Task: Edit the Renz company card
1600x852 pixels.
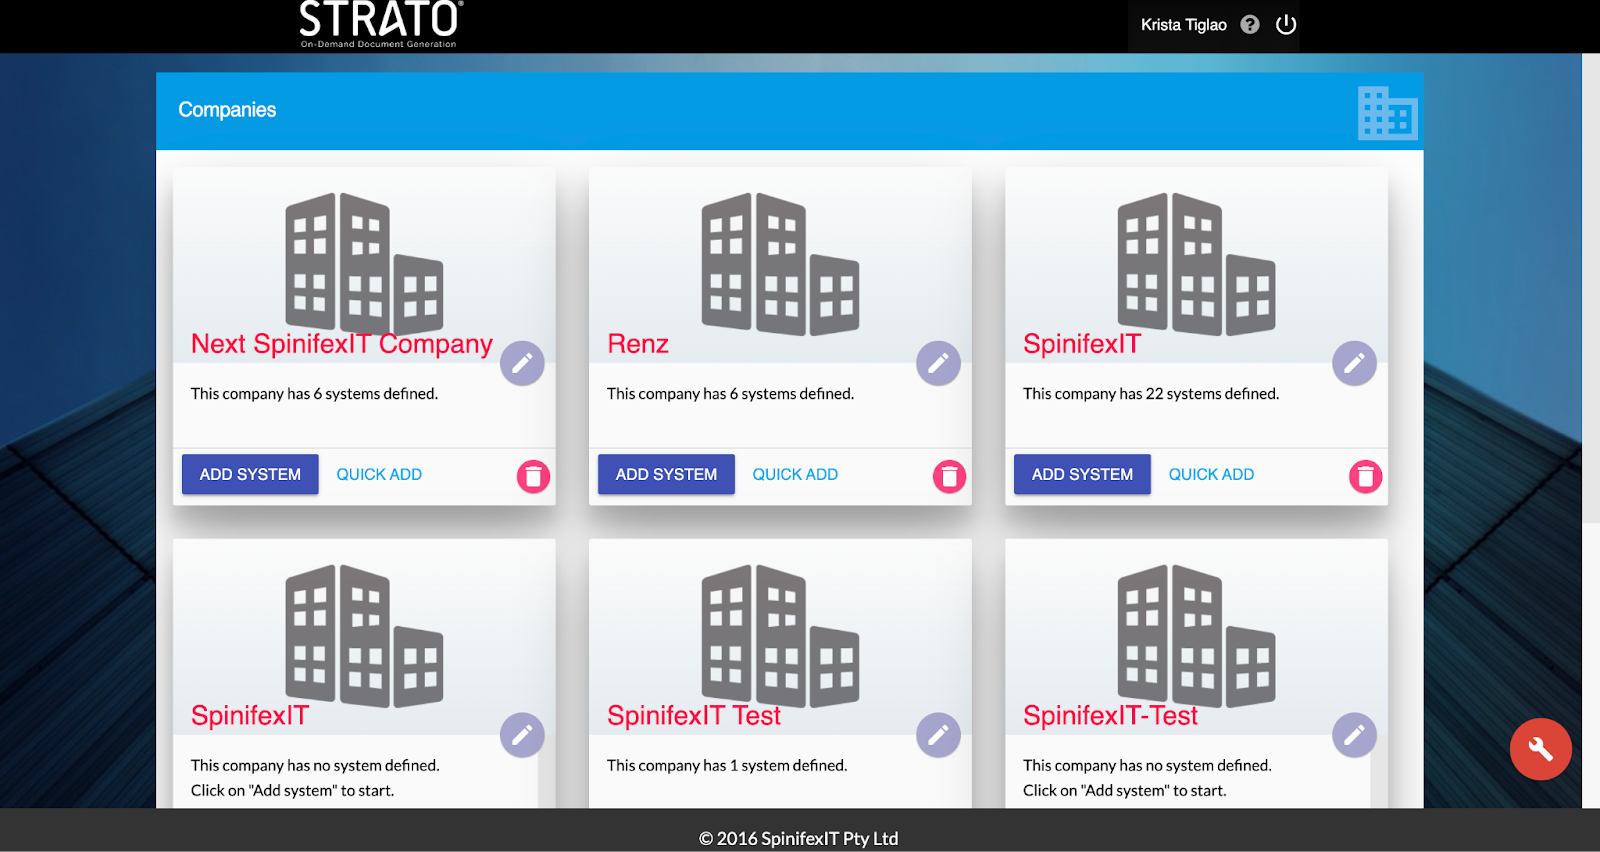Action: [938, 363]
